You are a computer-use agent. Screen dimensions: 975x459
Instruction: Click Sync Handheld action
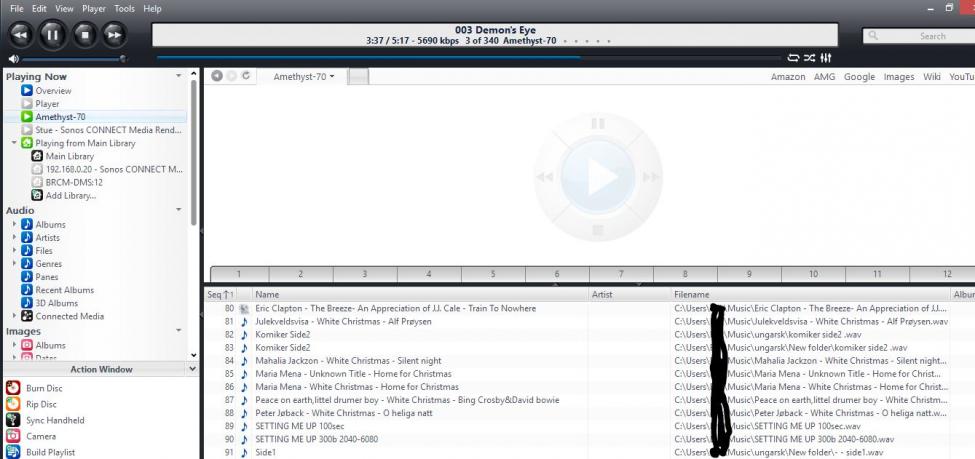pos(55,420)
